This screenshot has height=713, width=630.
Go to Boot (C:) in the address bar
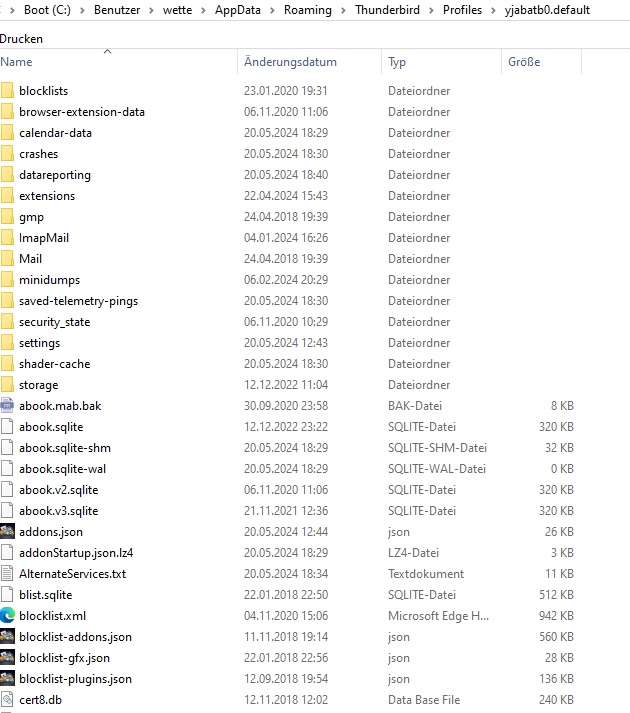click(47, 10)
